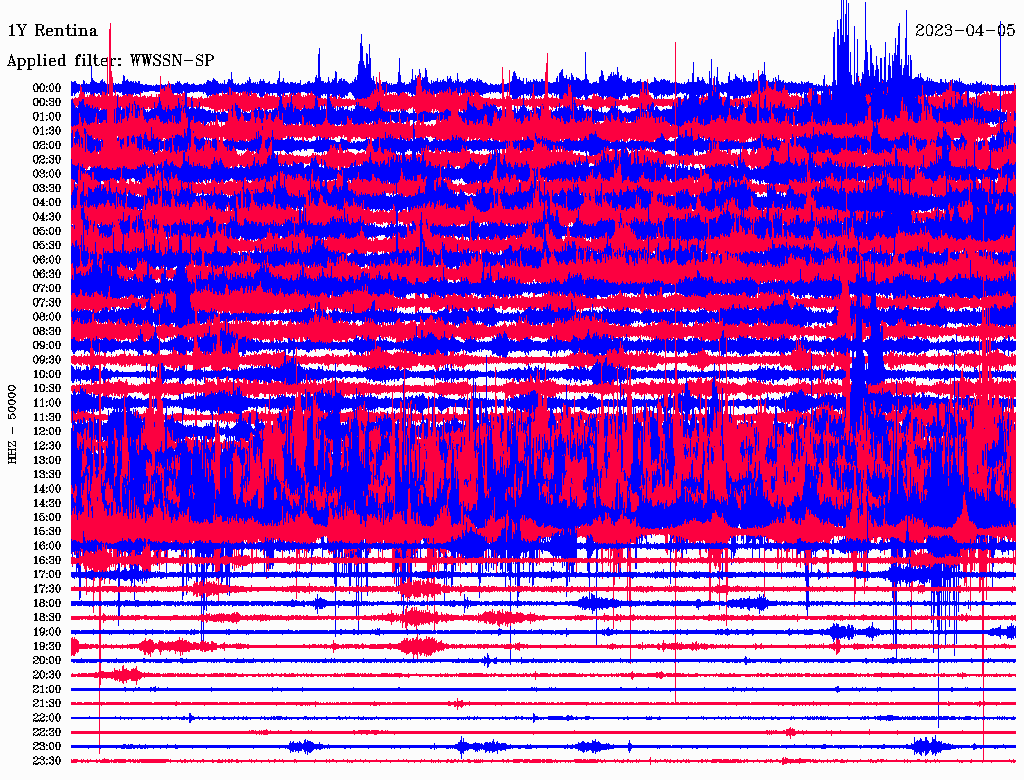Select the 20:30 time label
Screen dimensions: 1024x780
tap(47, 675)
